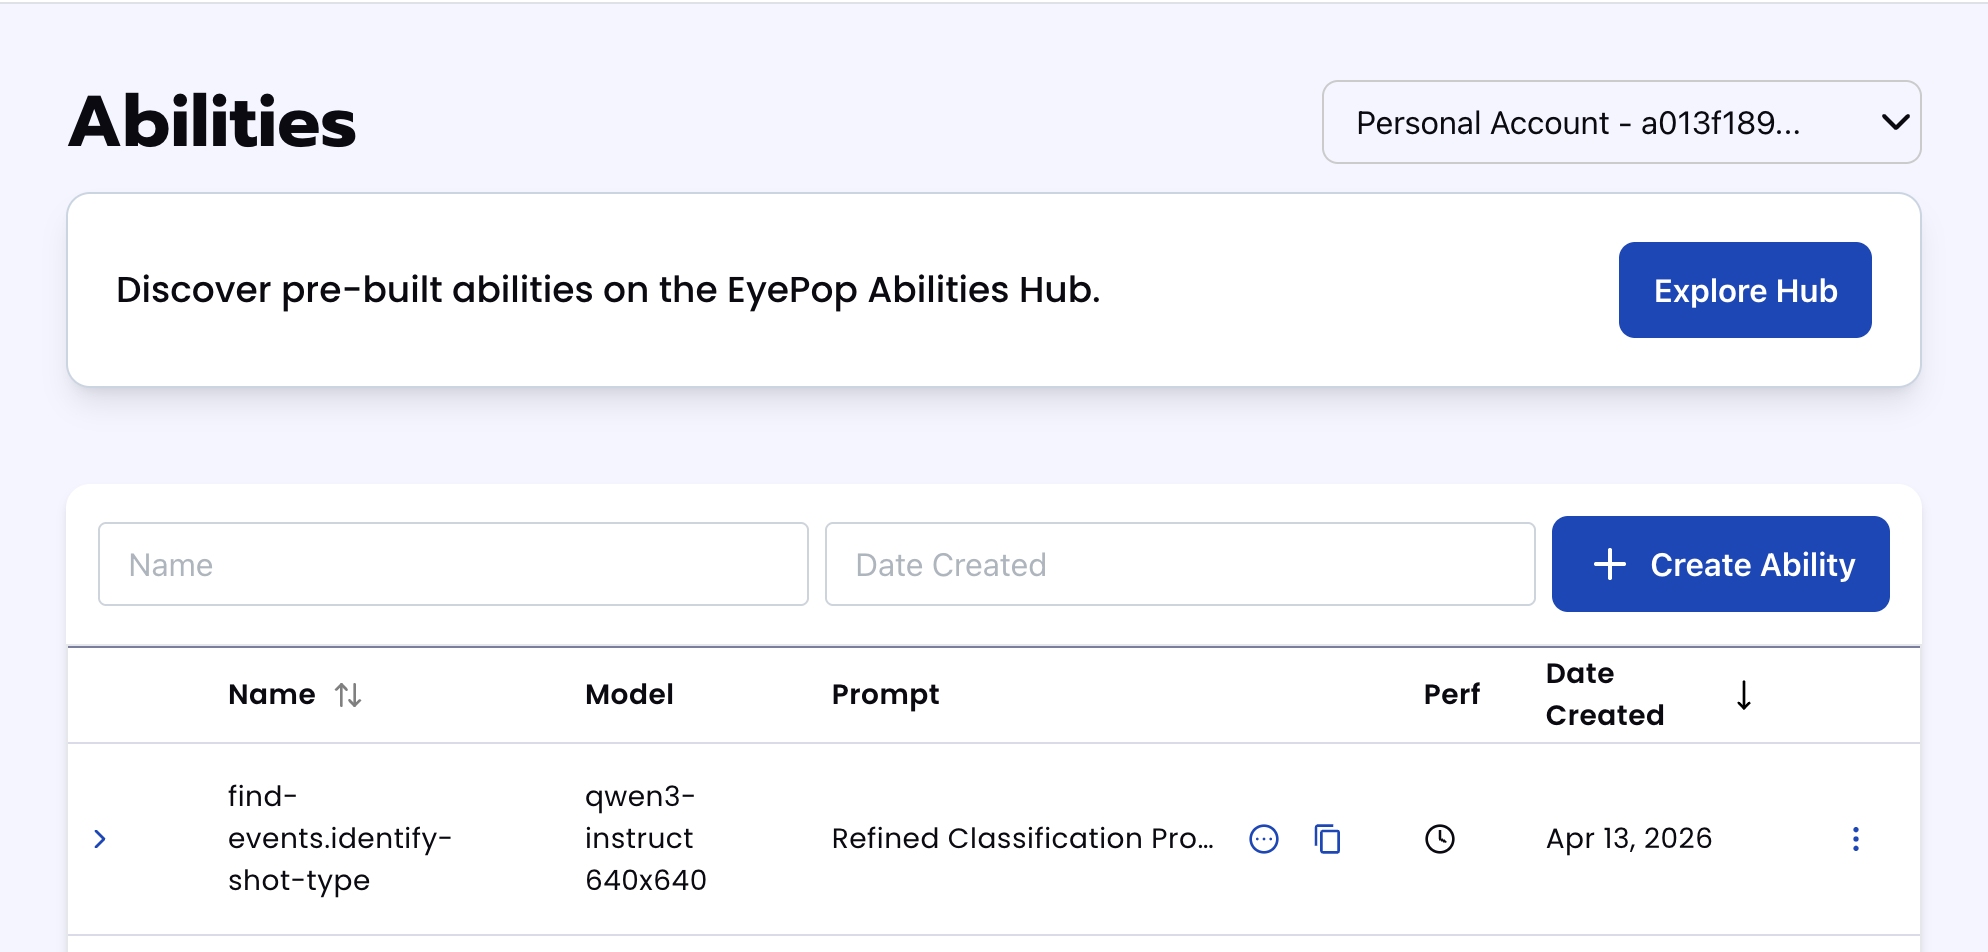Select the qwen3-instruct 640x640 model cell

645,838
